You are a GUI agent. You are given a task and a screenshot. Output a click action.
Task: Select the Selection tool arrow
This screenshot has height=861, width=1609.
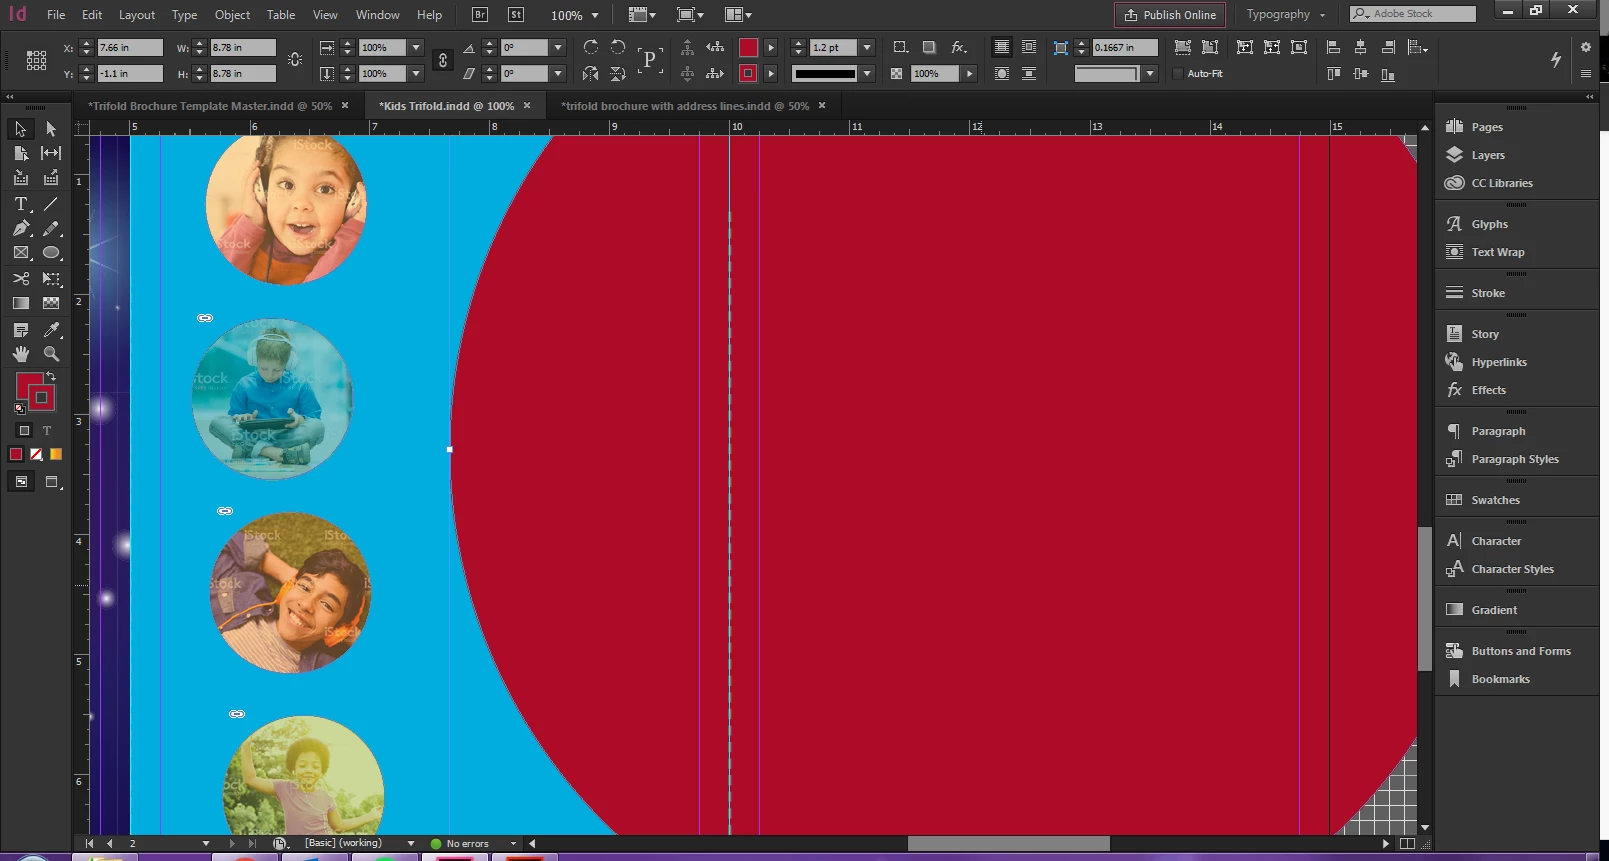coord(21,129)
